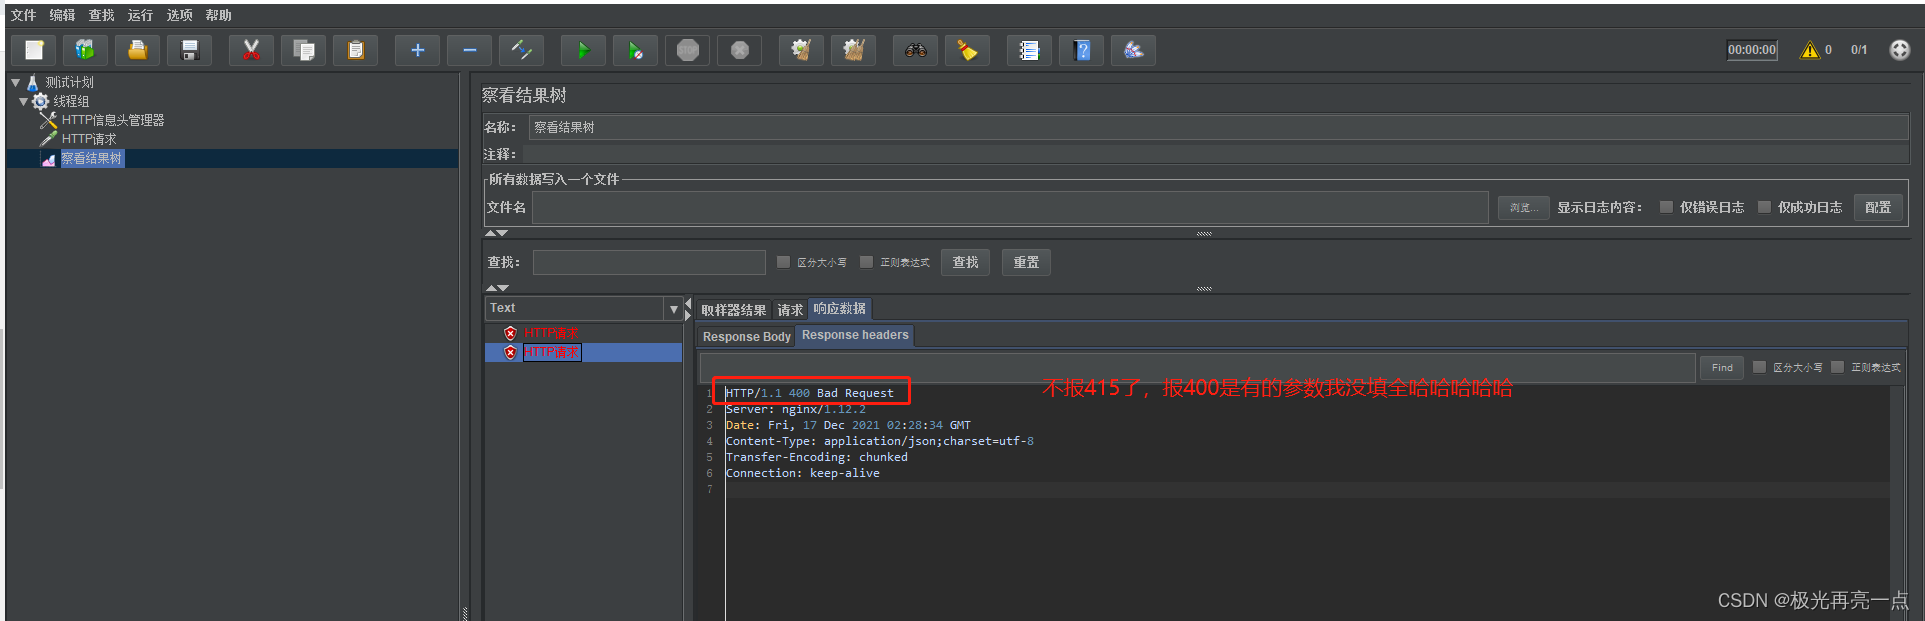Open the warning log indicator
The image size is (1925, 621).
pos(1810,50)
